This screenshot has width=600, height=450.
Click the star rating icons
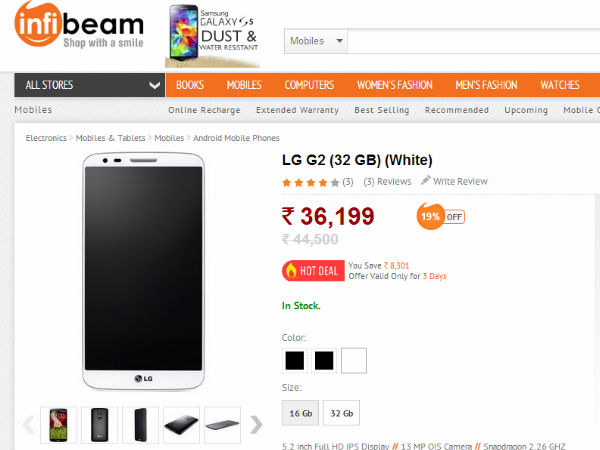[x=310, y=182]
